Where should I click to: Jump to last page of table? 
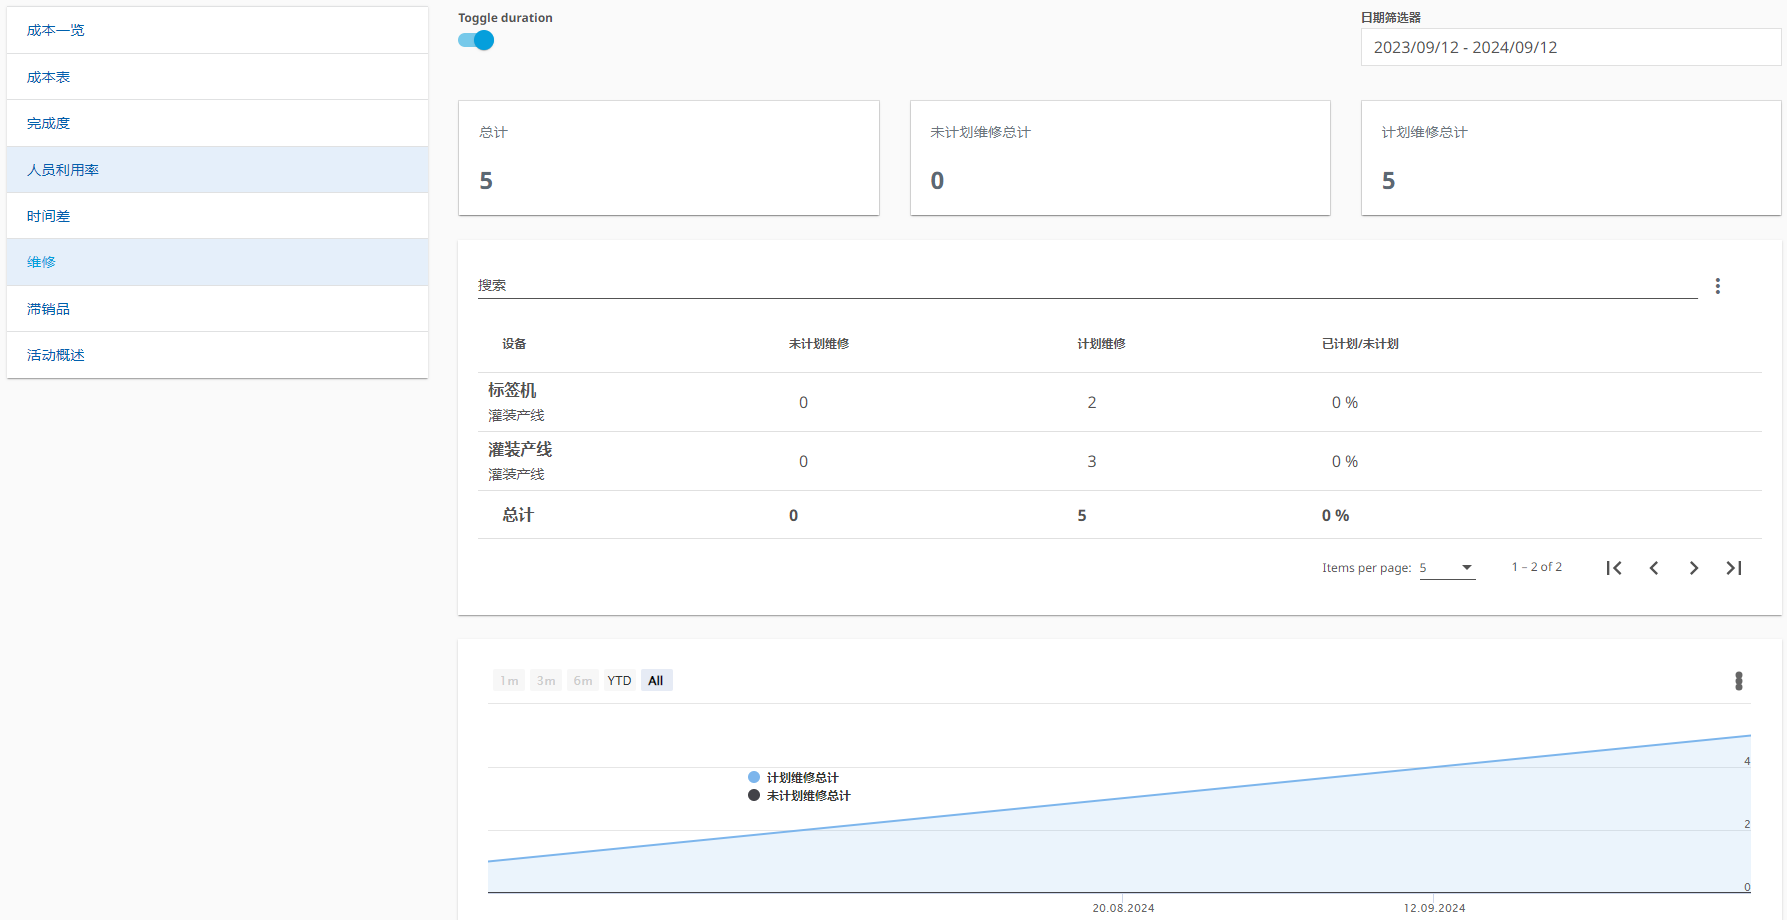pos(1734,568)
